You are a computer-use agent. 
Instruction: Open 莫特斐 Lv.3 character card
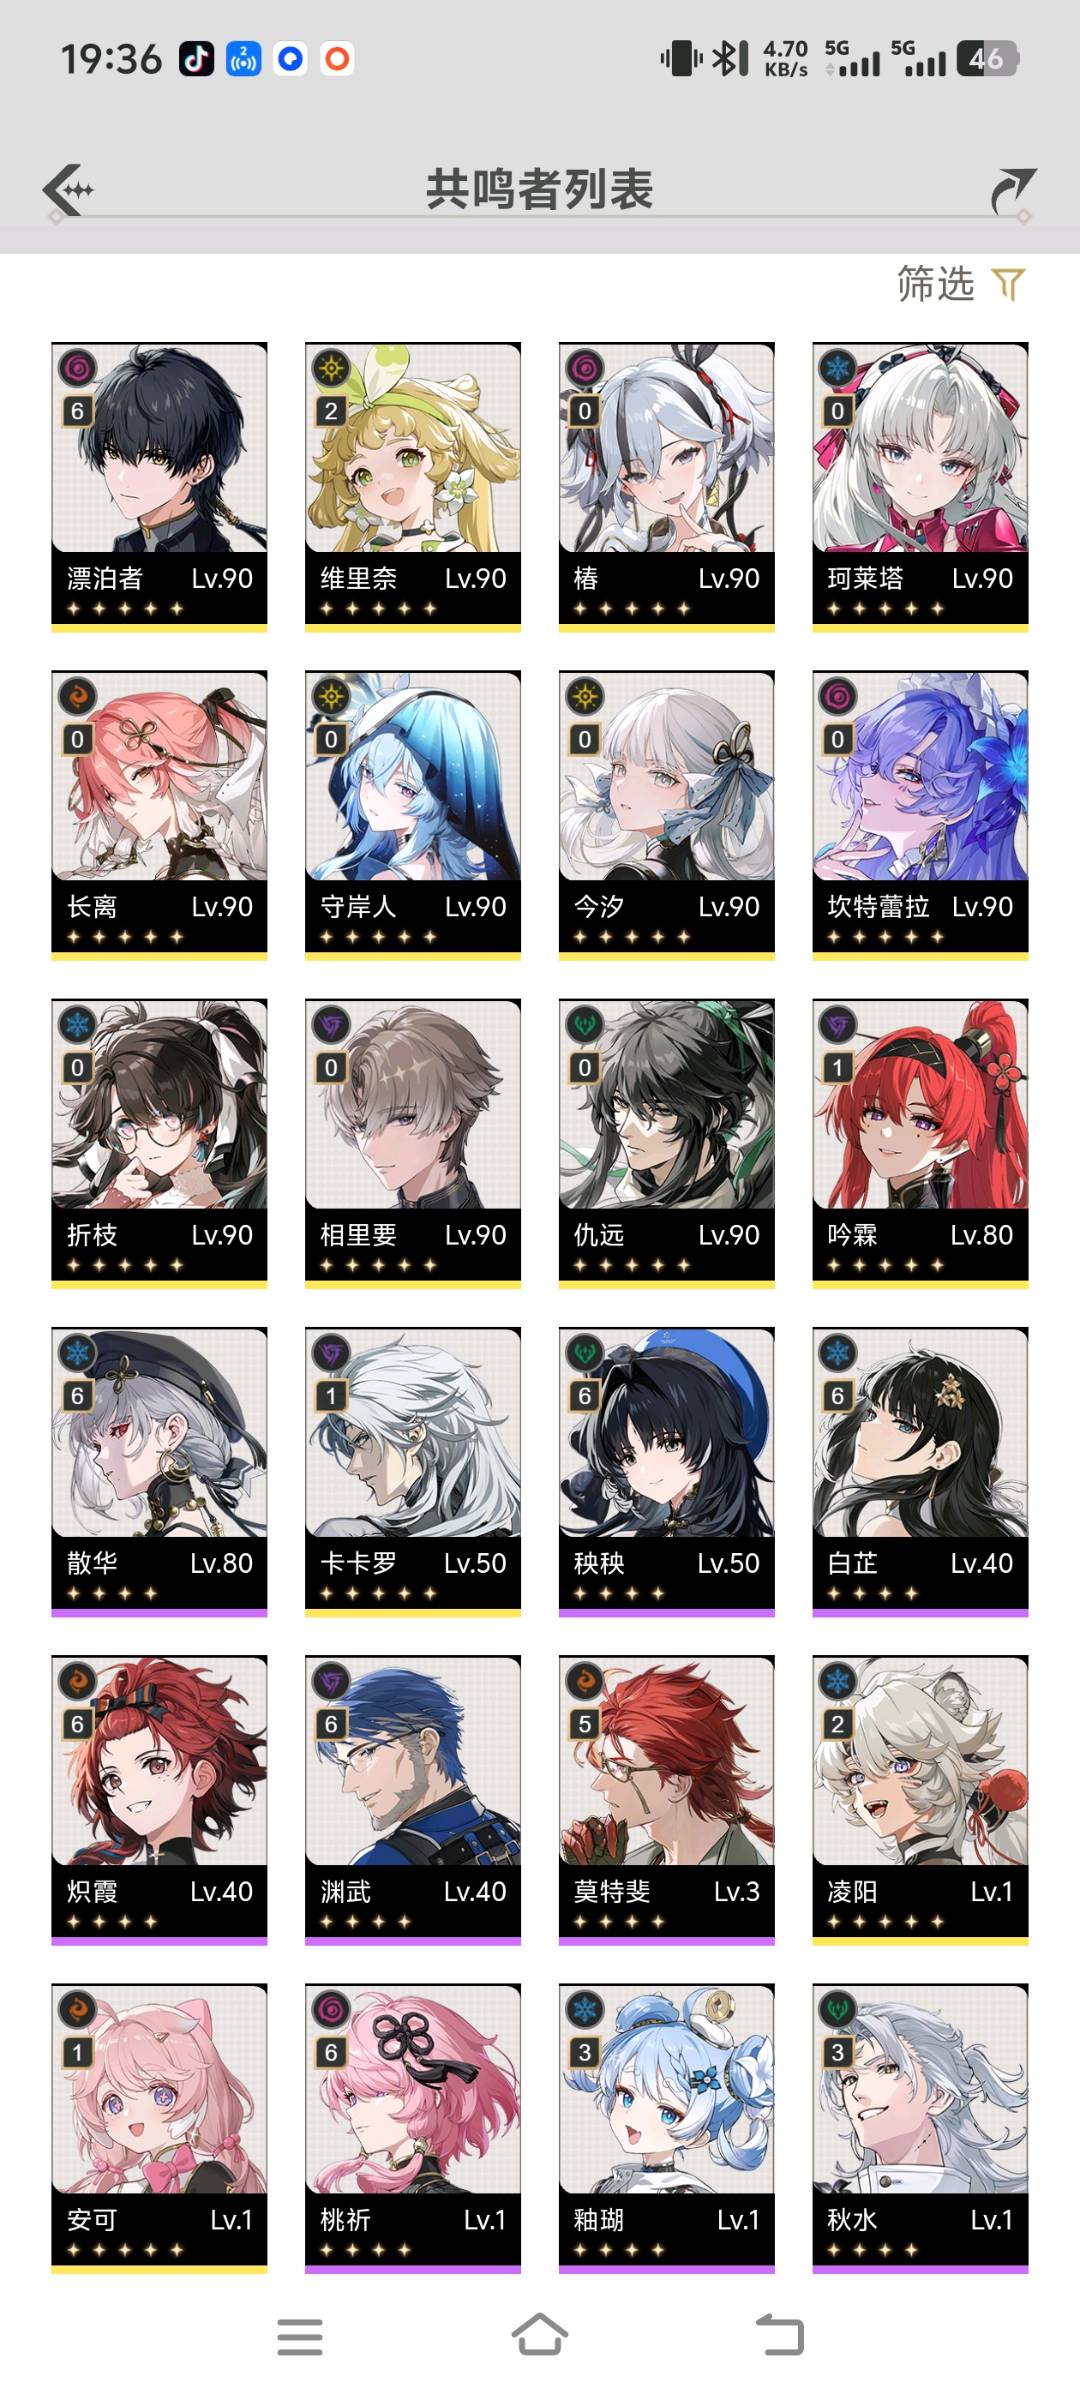point(667,1800)
